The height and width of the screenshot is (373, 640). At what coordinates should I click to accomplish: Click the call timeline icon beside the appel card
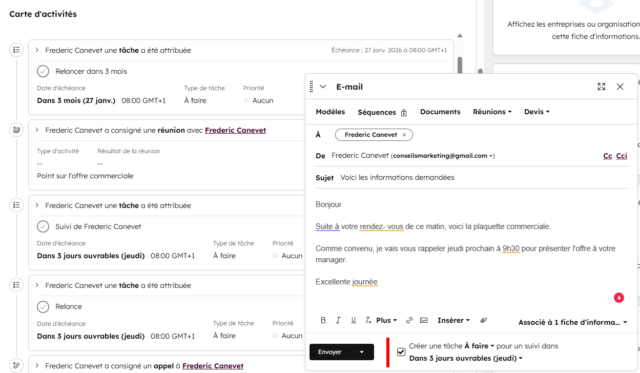16,365
